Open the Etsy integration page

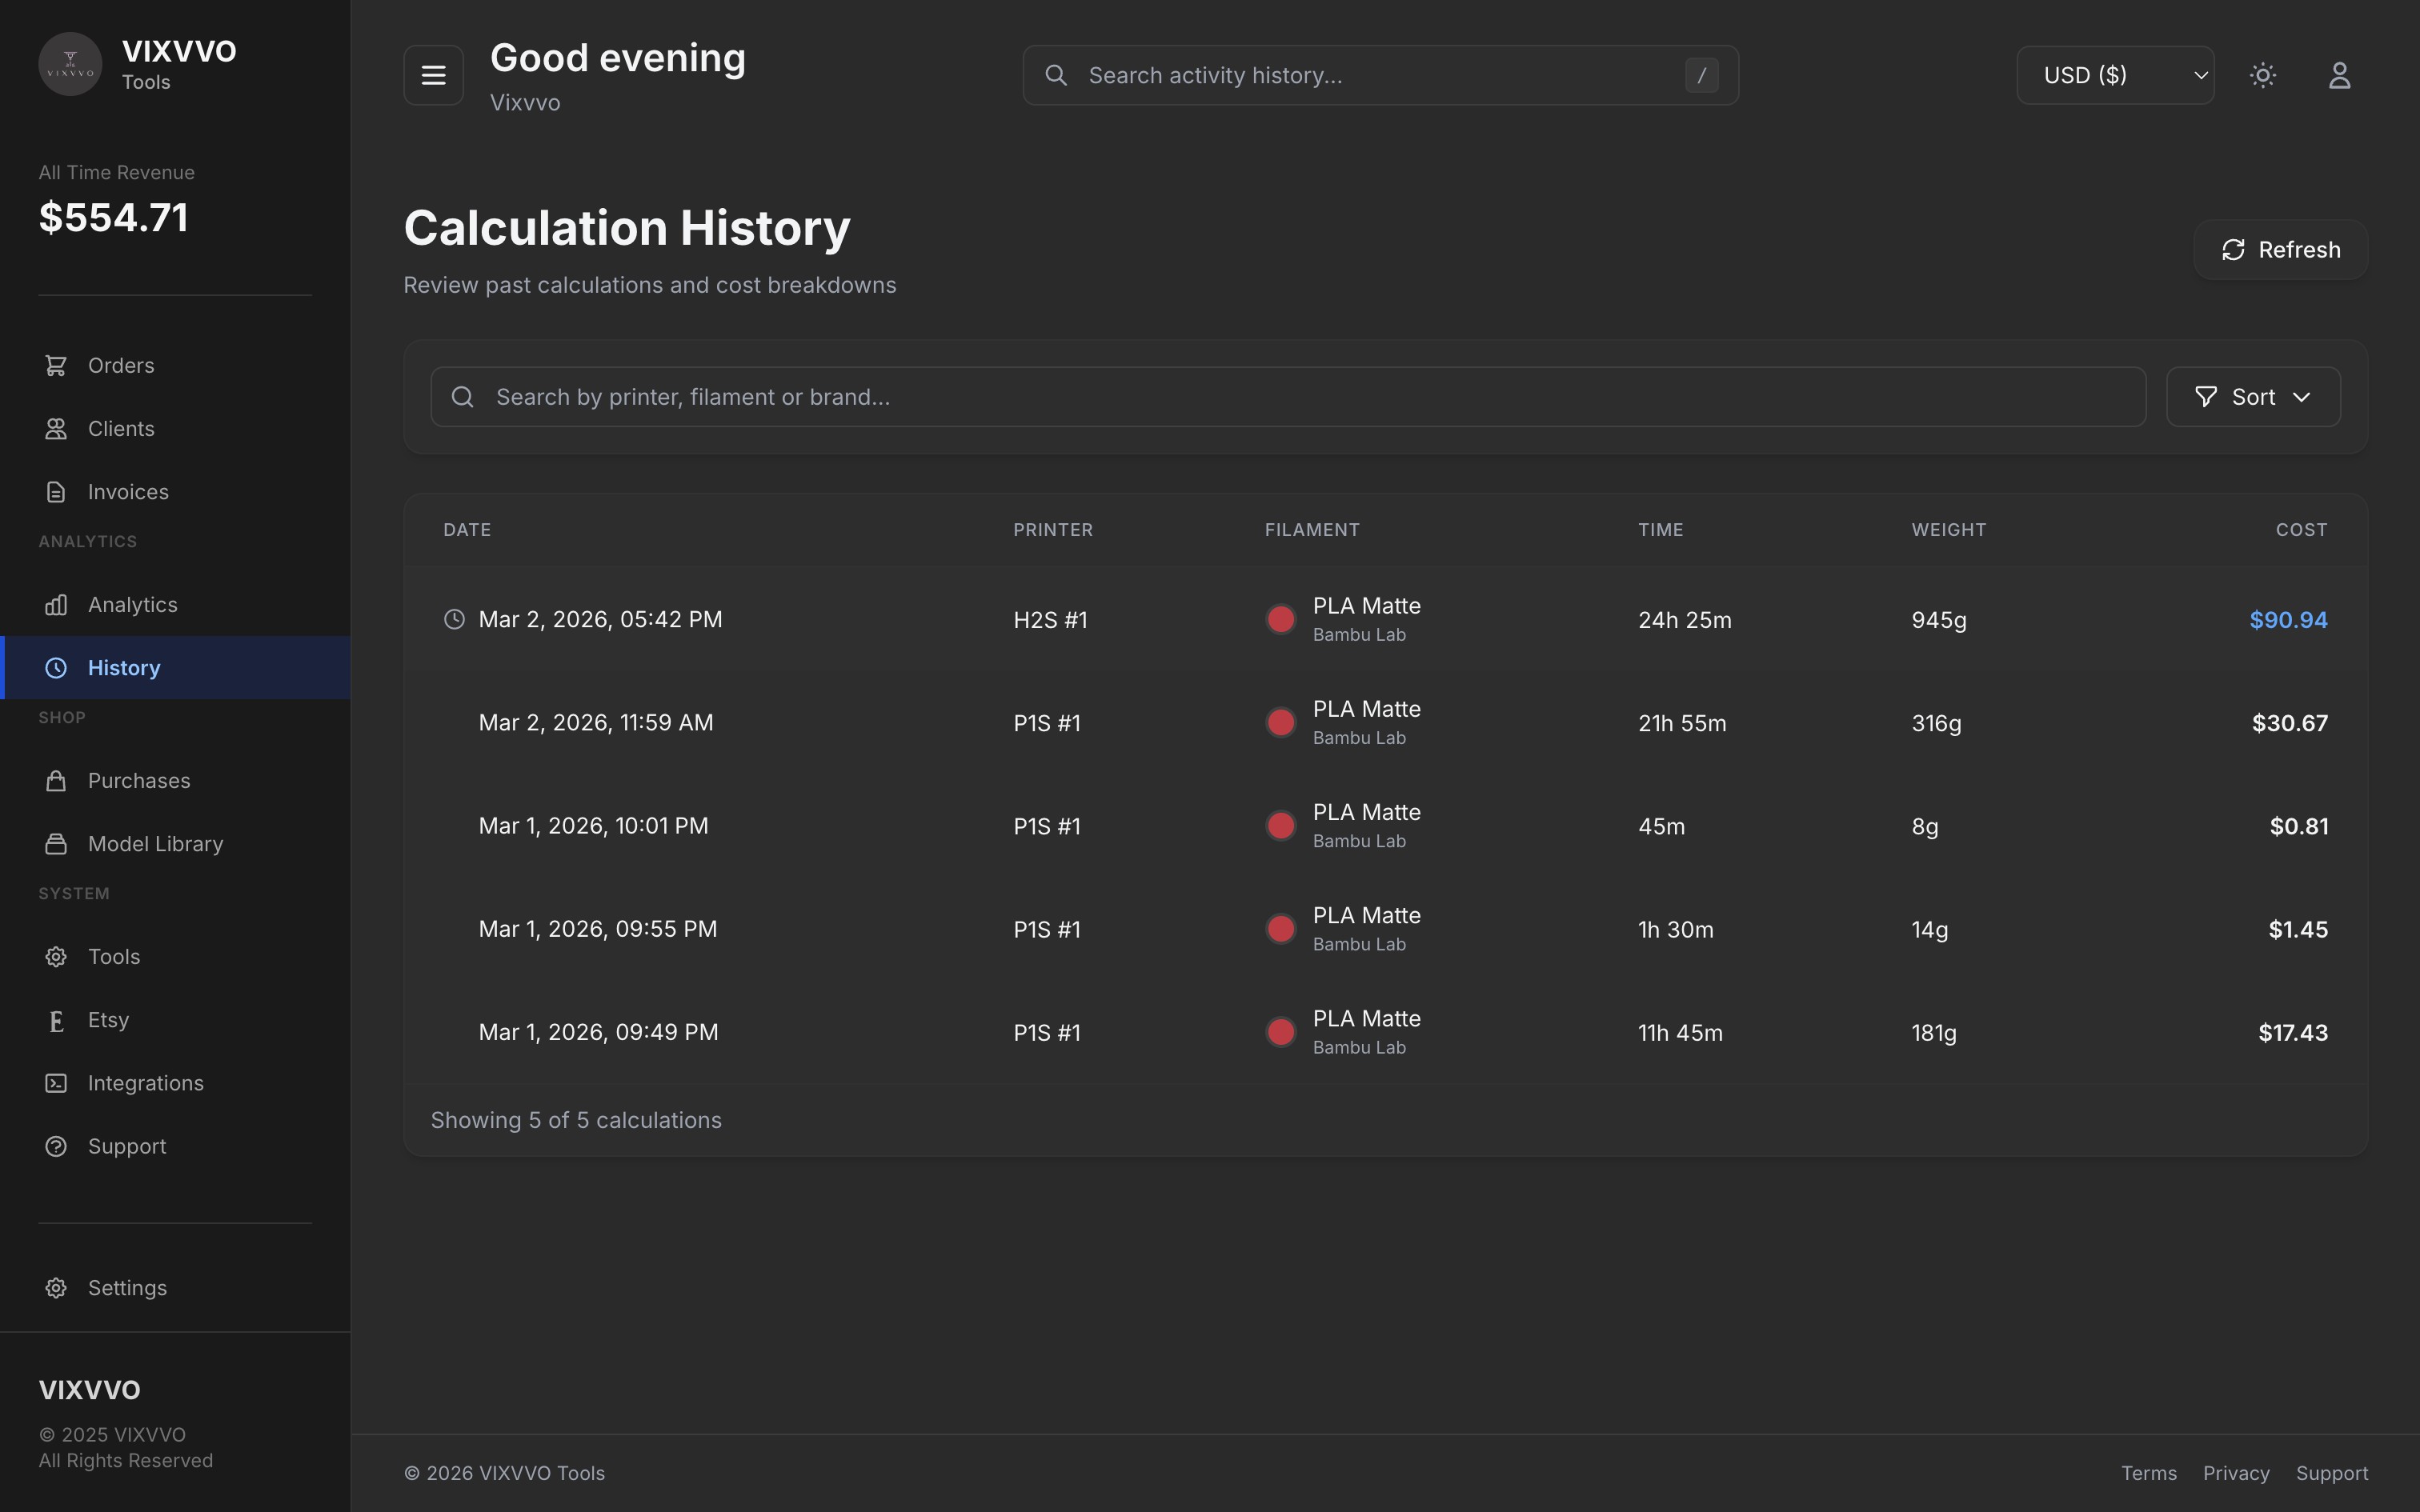107,1019
